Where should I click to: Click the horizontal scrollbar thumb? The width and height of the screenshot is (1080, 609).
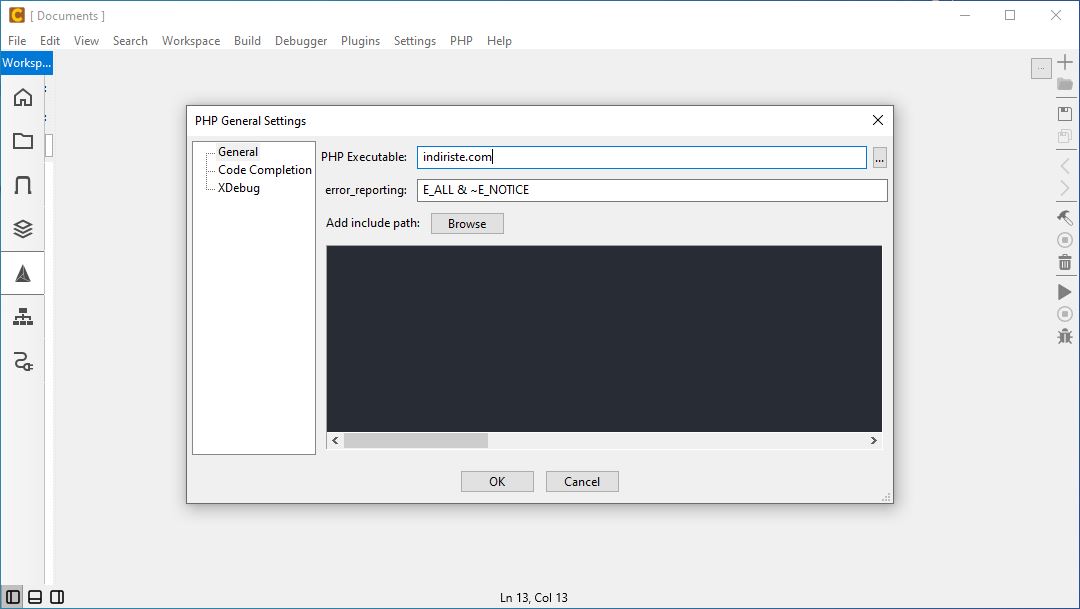(416, 440)
